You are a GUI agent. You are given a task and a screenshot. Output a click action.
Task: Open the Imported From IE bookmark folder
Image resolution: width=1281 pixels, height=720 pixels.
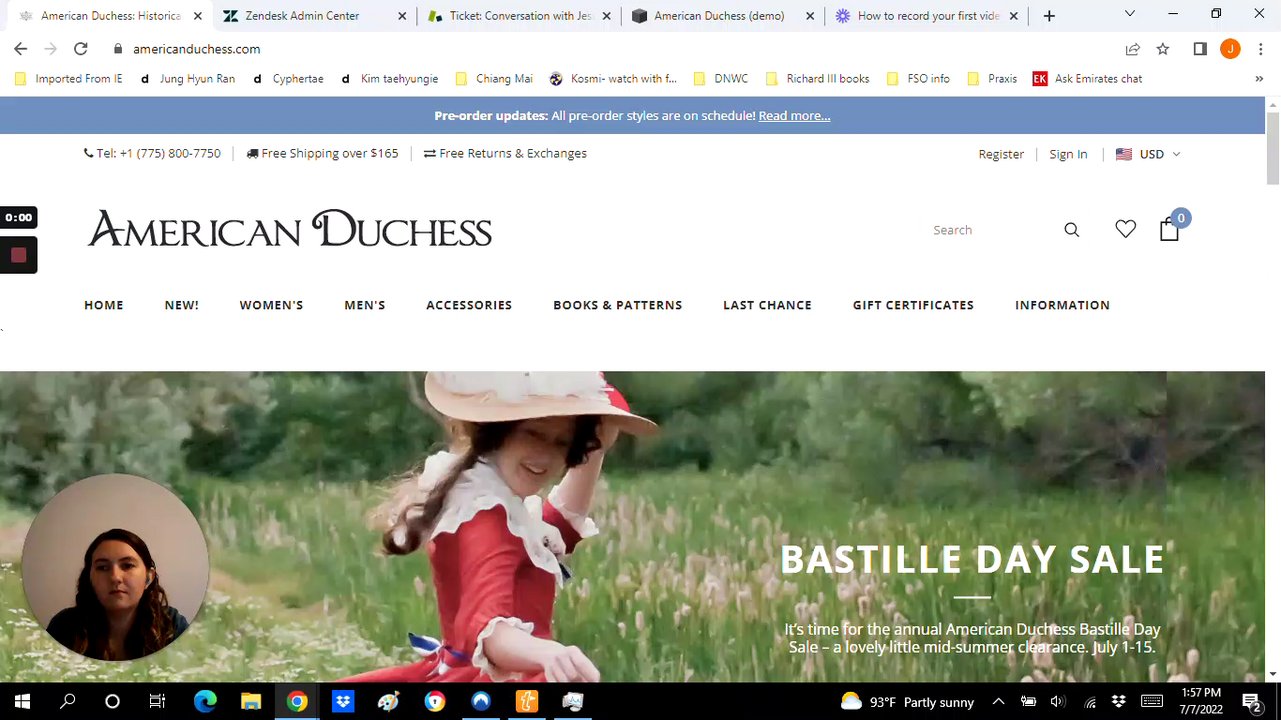click(x=68, y=79)
